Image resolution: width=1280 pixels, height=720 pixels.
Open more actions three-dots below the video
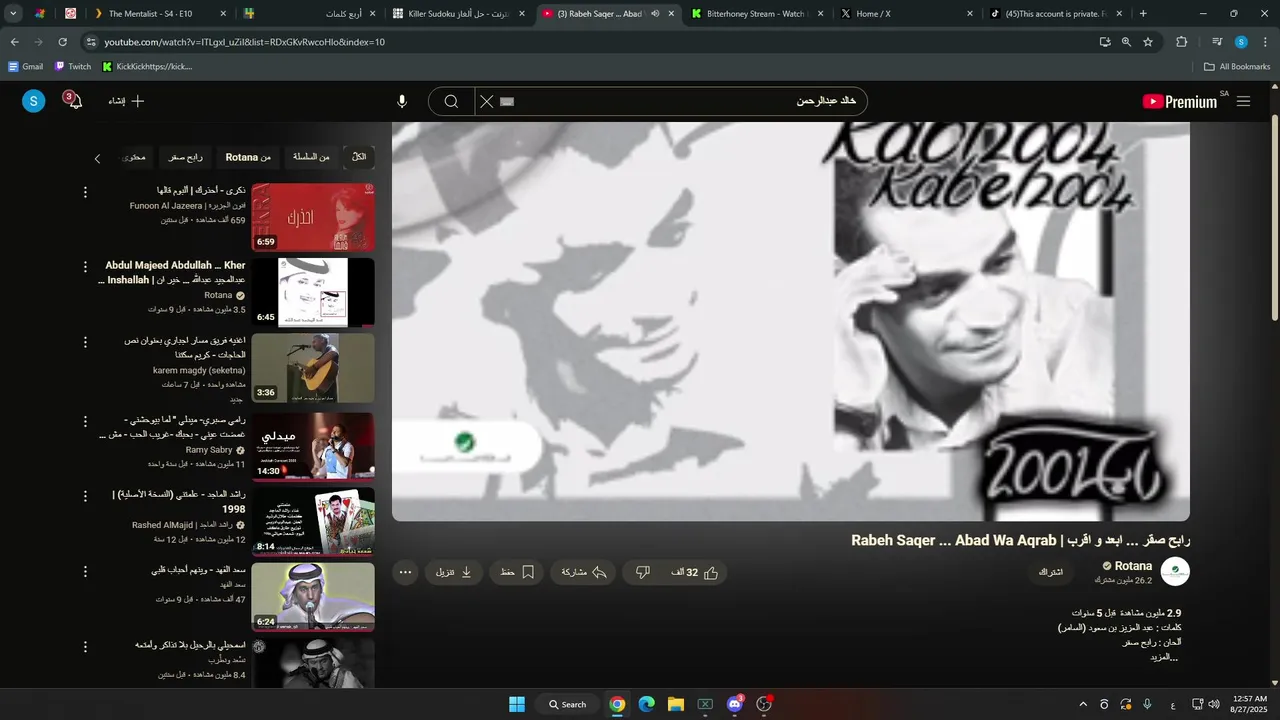[405, 572]
